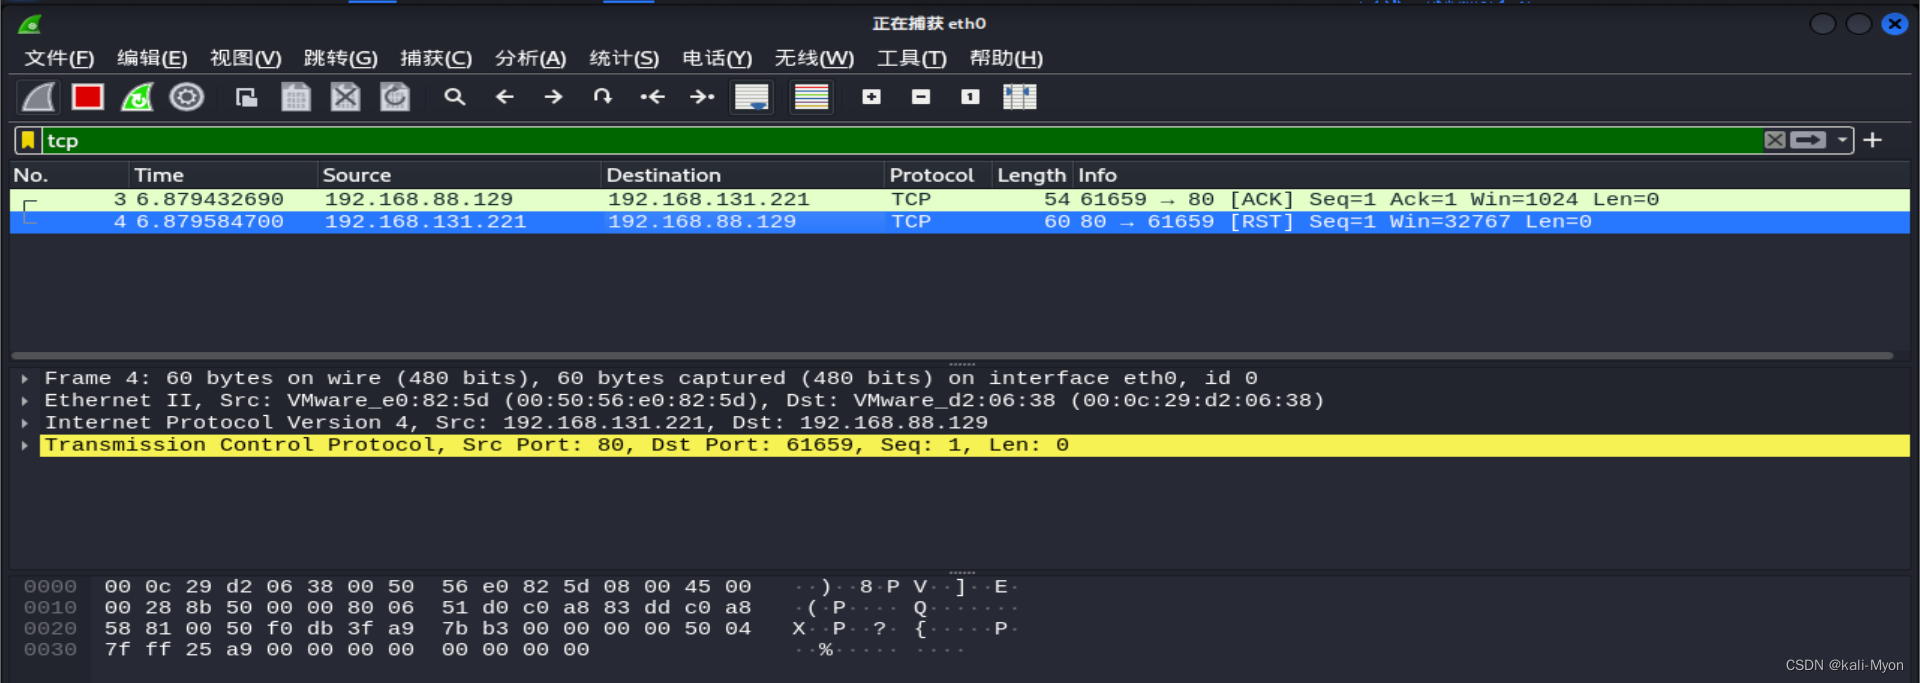Sort by the Protocol column header
This screenshot has height=683, width=1920.
938,175
